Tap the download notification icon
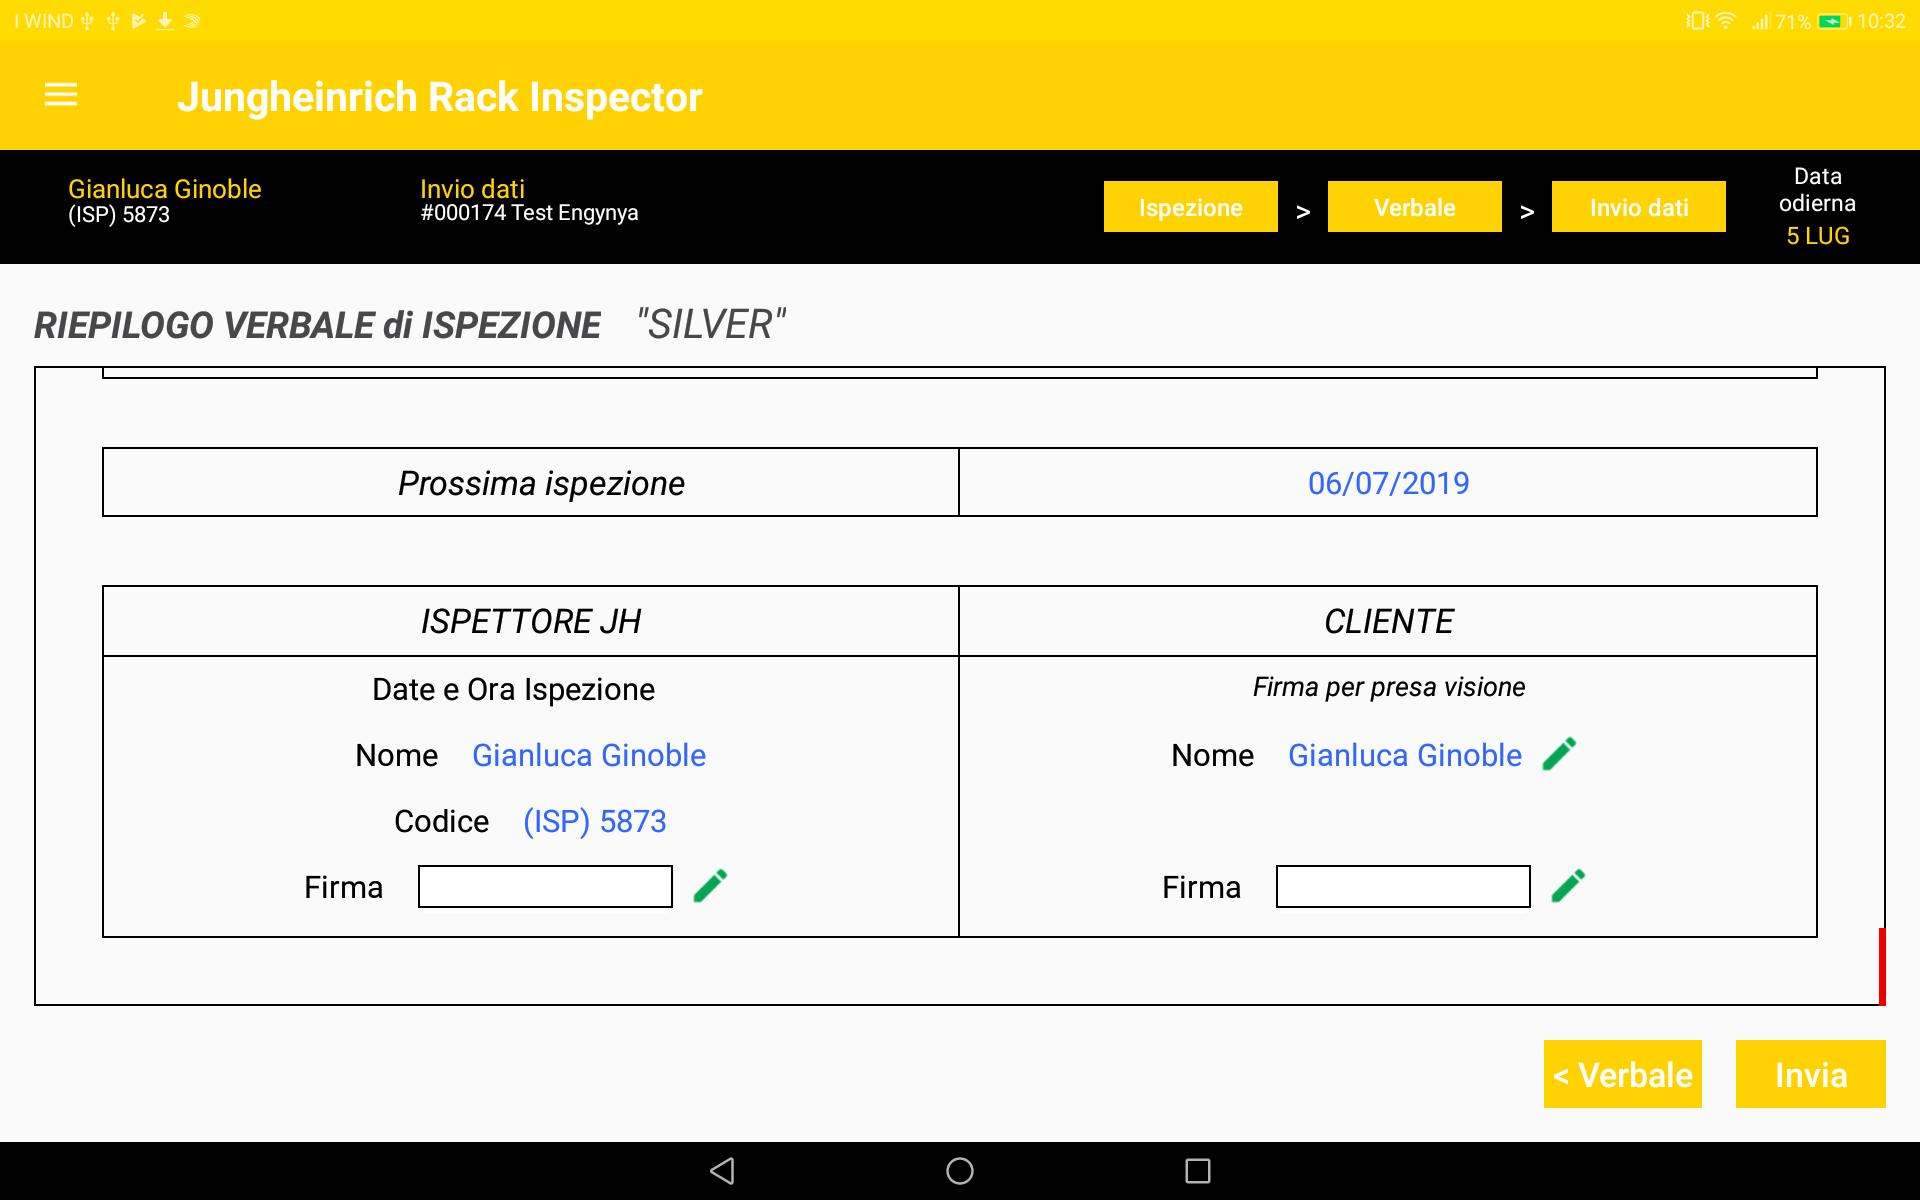This screenshot has height=1200, width=1920. tap(165, 21)
